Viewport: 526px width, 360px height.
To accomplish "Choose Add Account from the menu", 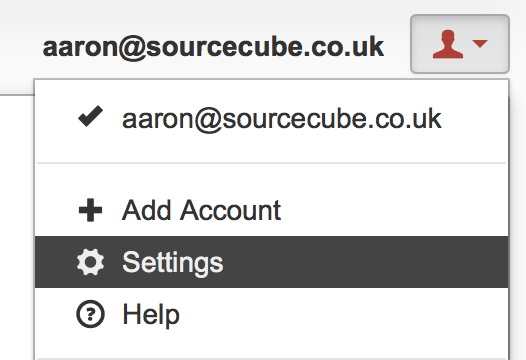I will tap(271, 210).
